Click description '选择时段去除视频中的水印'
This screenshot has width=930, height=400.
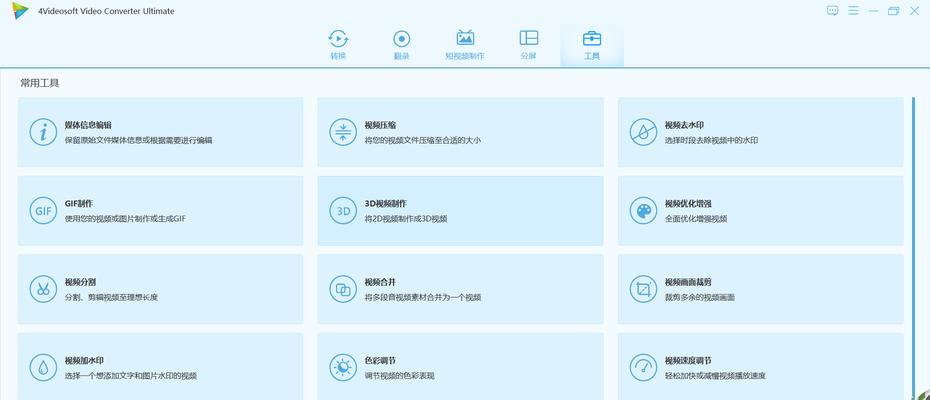click(711, 141)
